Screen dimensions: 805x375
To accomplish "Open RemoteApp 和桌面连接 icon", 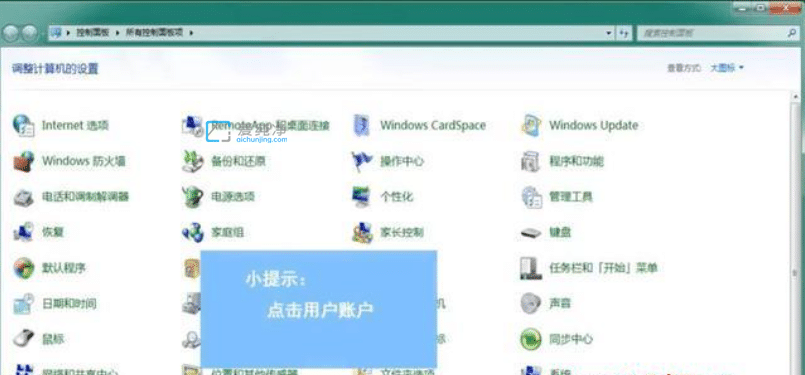I will (193, 126).
